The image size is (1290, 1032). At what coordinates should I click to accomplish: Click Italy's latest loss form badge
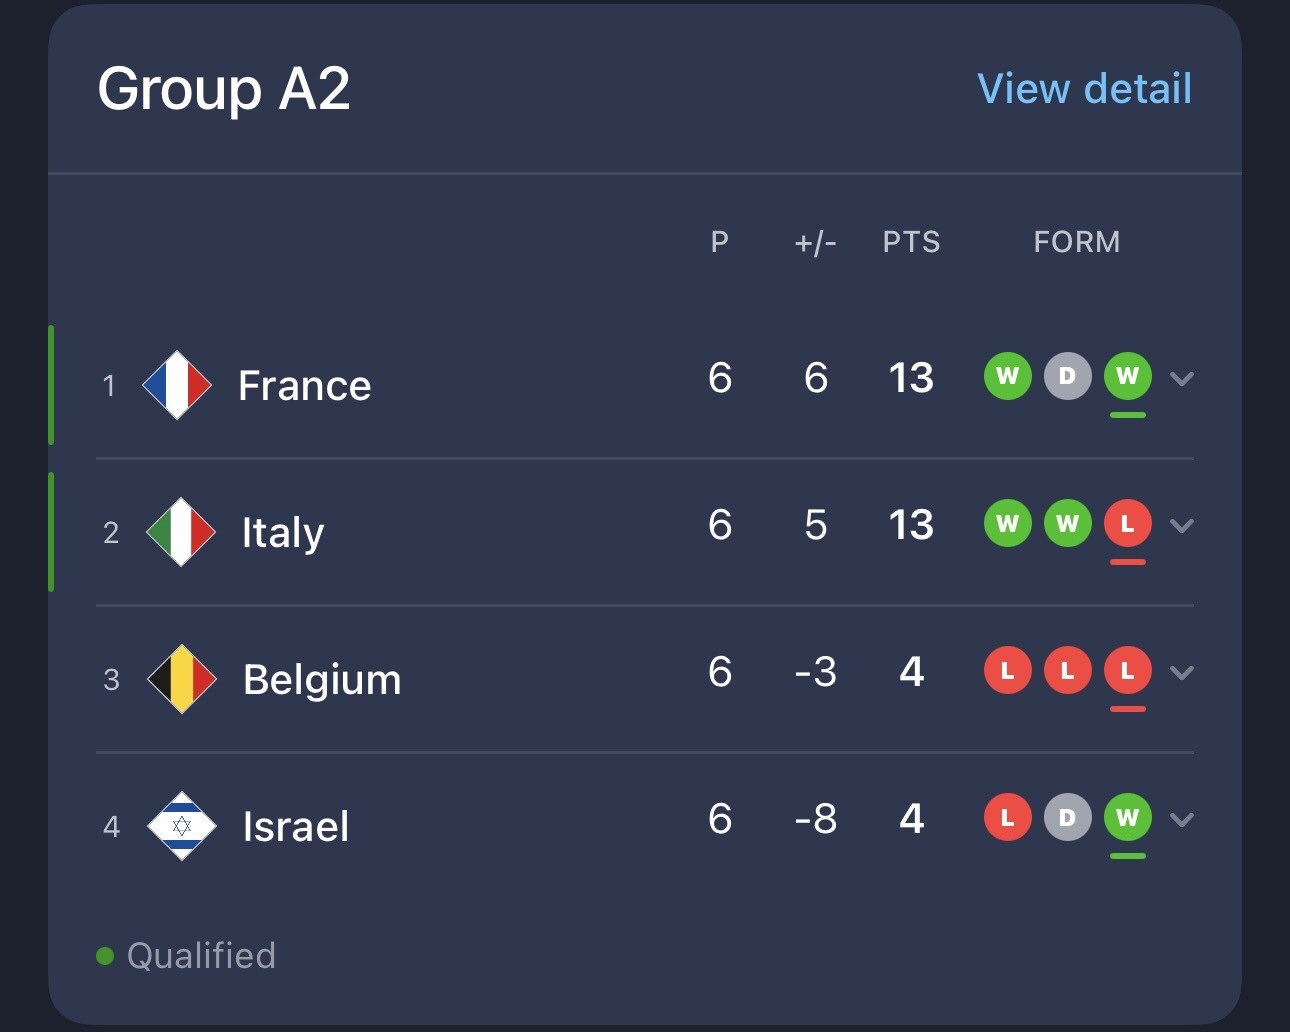[x=1127, y=523]
